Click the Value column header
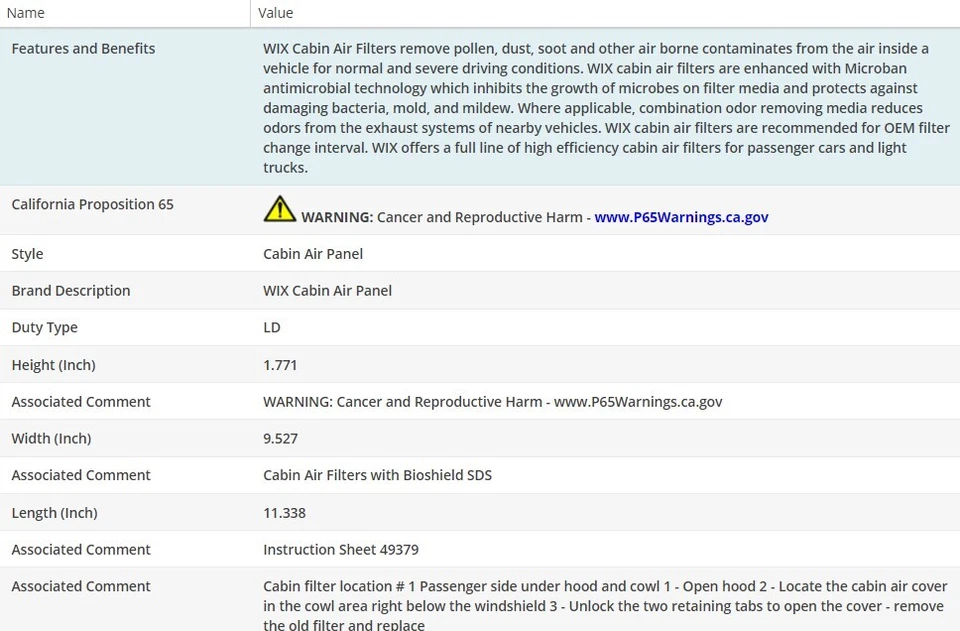This screenshot has height=631, width=960. [x=276, y=13]
